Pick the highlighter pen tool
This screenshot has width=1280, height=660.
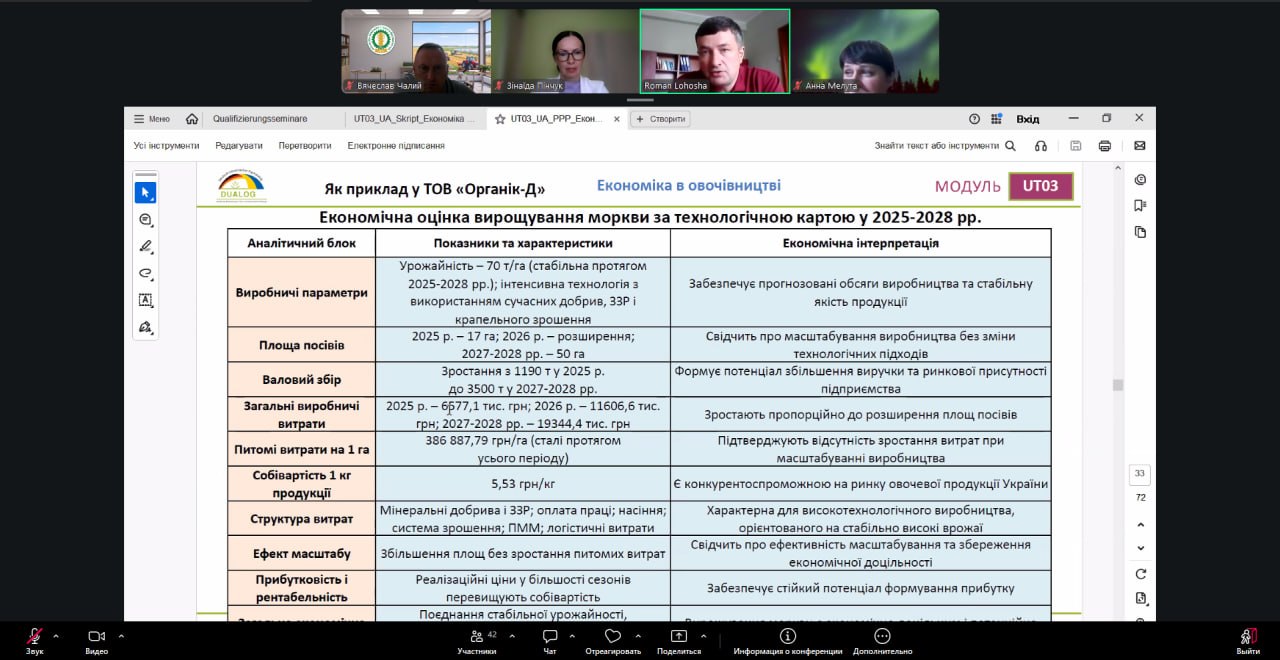pos(145,247)
